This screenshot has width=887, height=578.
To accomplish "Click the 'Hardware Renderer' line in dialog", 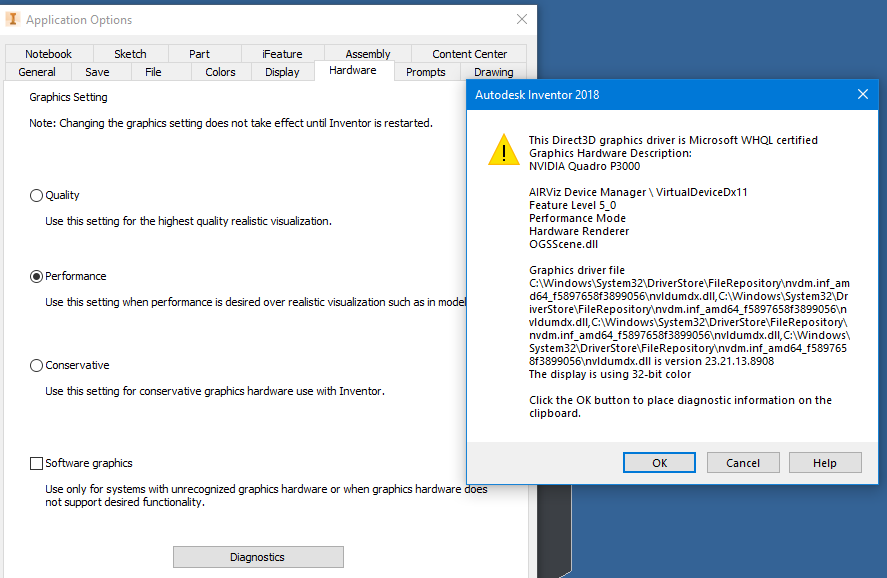I will pyautogui.click(x=579, y=231).
